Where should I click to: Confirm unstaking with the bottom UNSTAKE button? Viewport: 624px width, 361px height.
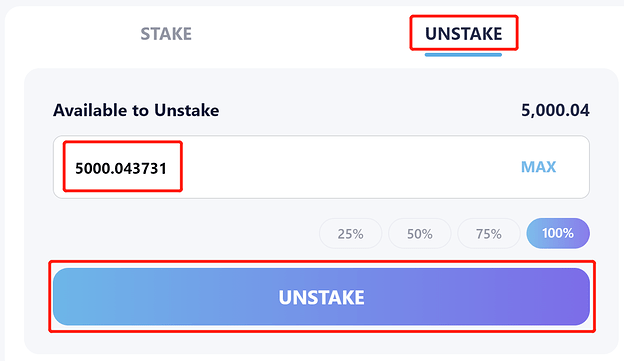coord(321,297)
